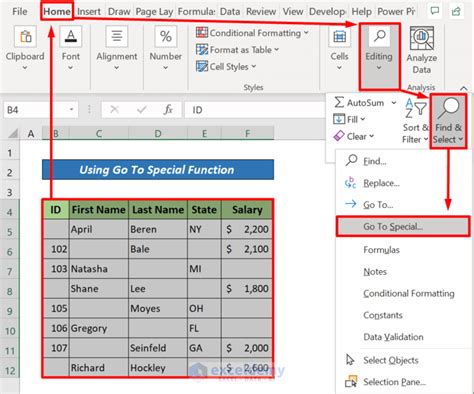
Task: Choose Notes from the menu
Action: pyautogui.click(x=375, y=271)
